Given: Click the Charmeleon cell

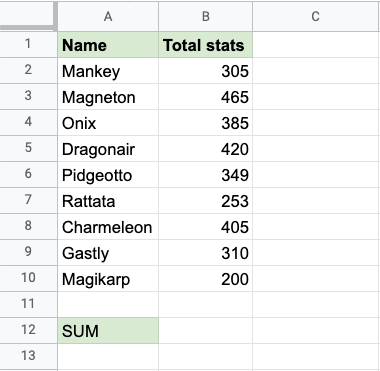Looking at the screenshot, I should tap(108, 227).
